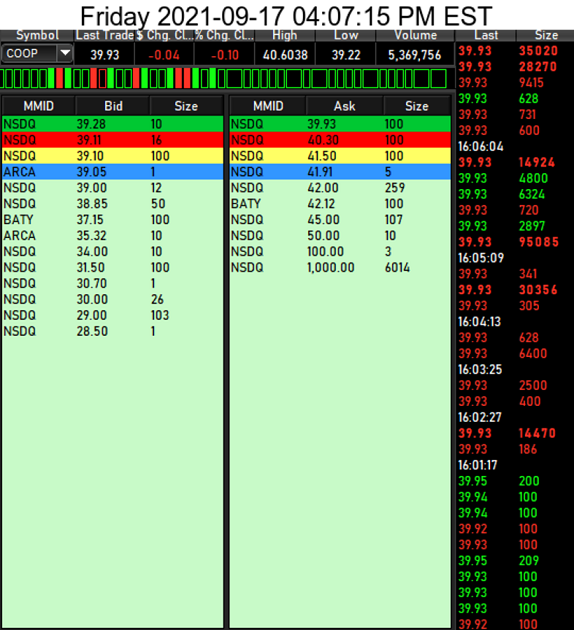Viewport: 574px width, 630px height.
Task: Select the BATY 37.15 bid price
Action: click(x=90, y=220)
